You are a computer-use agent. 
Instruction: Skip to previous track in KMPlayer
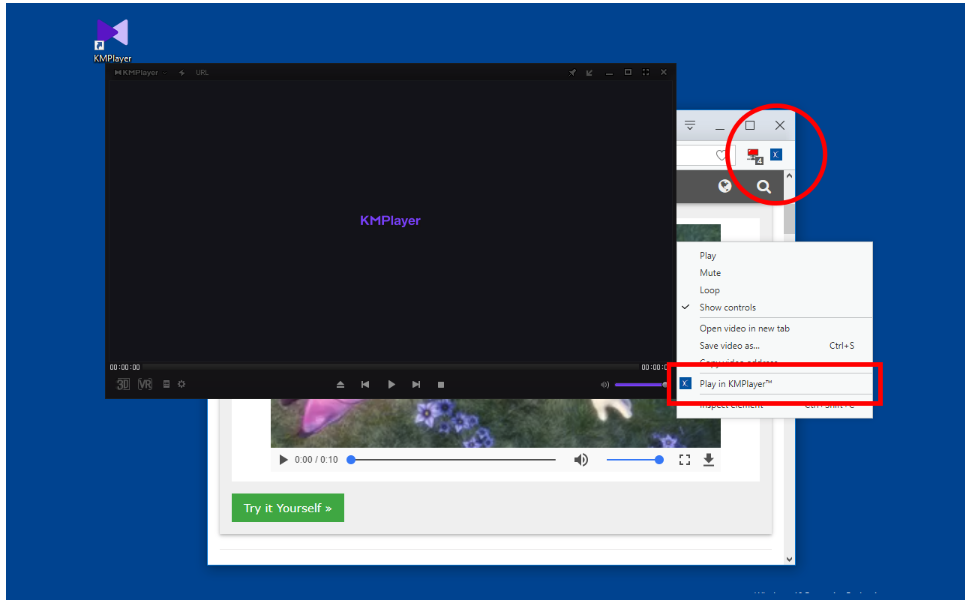pyautogui.click(x=365, y=385)
